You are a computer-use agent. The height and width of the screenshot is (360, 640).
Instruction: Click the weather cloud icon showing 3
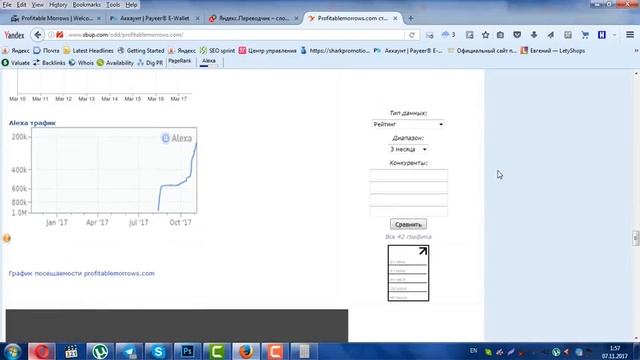click(x=448, y=35)
